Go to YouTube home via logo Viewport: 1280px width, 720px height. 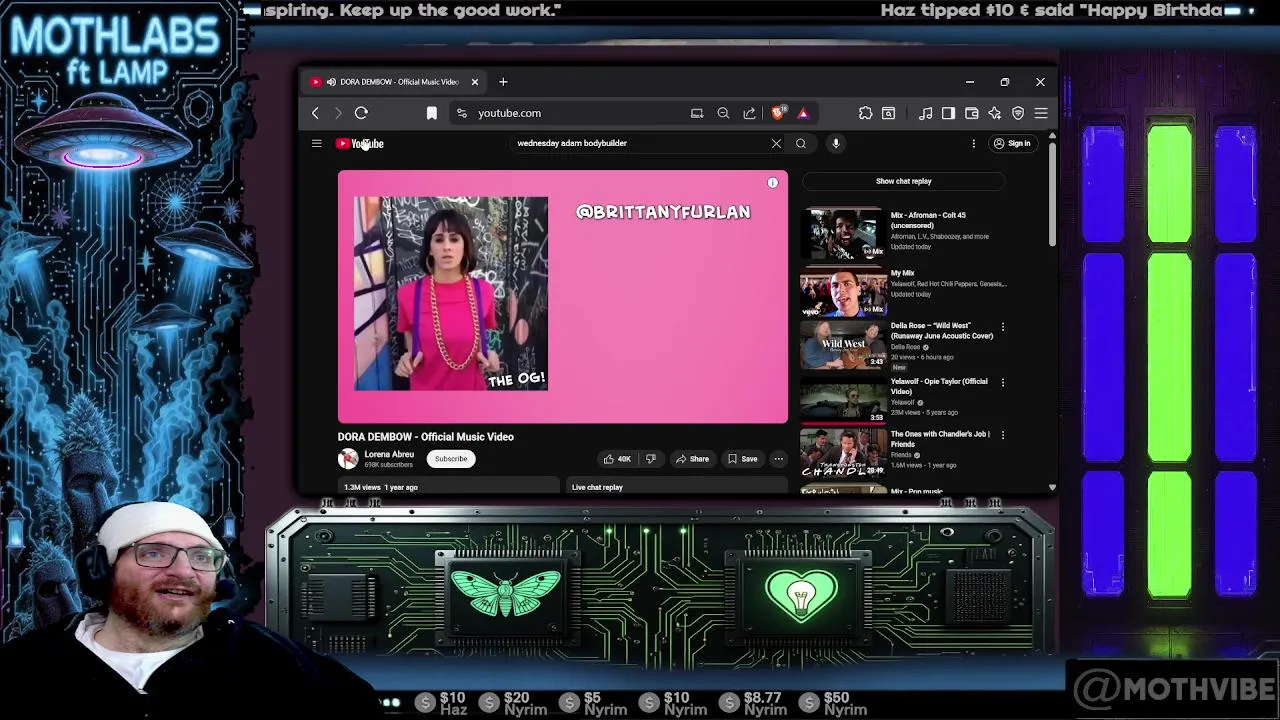click(359, 143)
